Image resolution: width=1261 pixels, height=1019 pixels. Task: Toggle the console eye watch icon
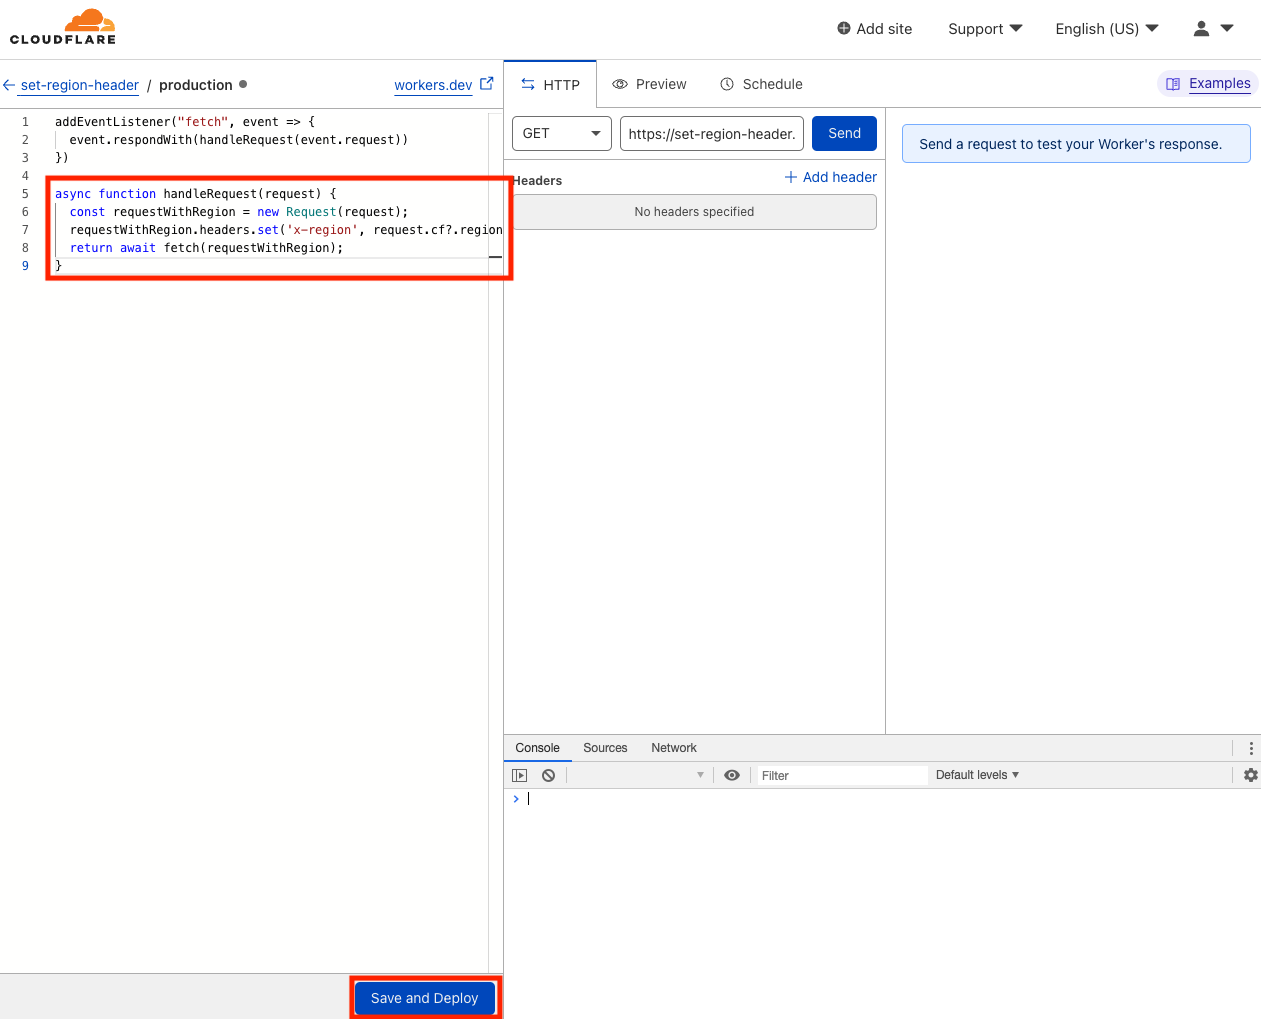tap(732, 774)
